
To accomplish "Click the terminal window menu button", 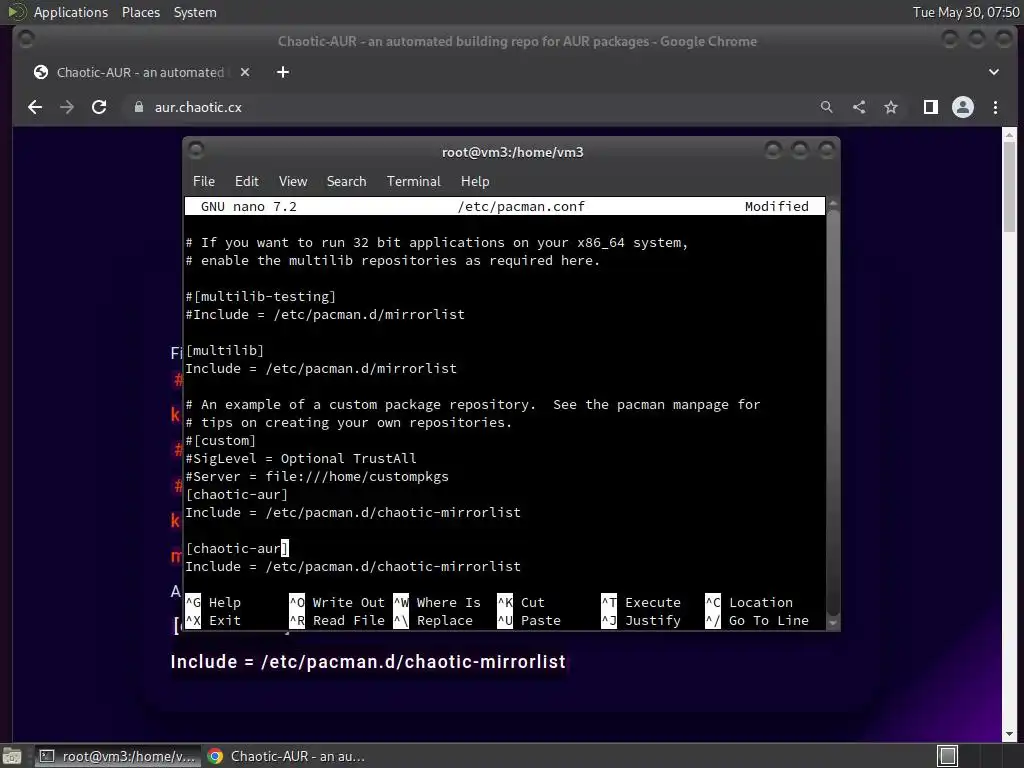I will [196, 151].
